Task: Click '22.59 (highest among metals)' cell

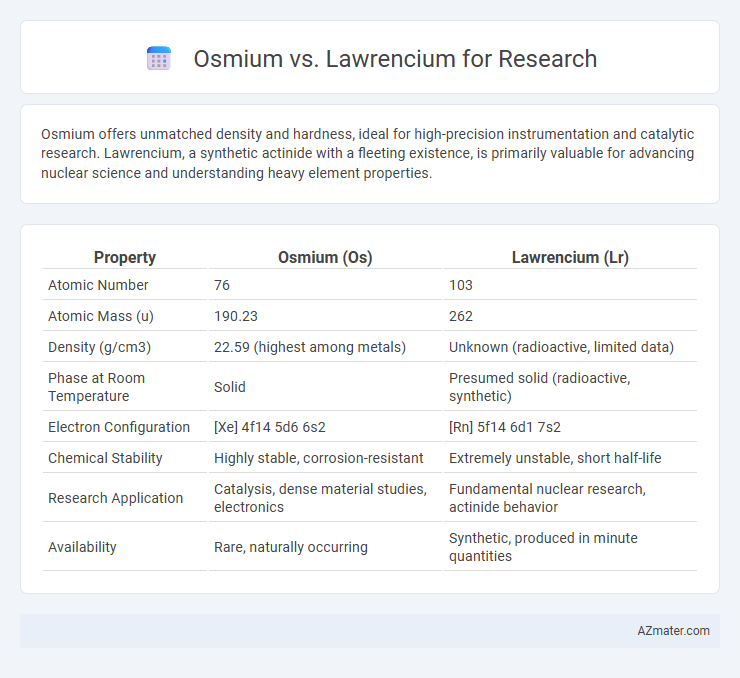Action: click(x=310, y=347)
